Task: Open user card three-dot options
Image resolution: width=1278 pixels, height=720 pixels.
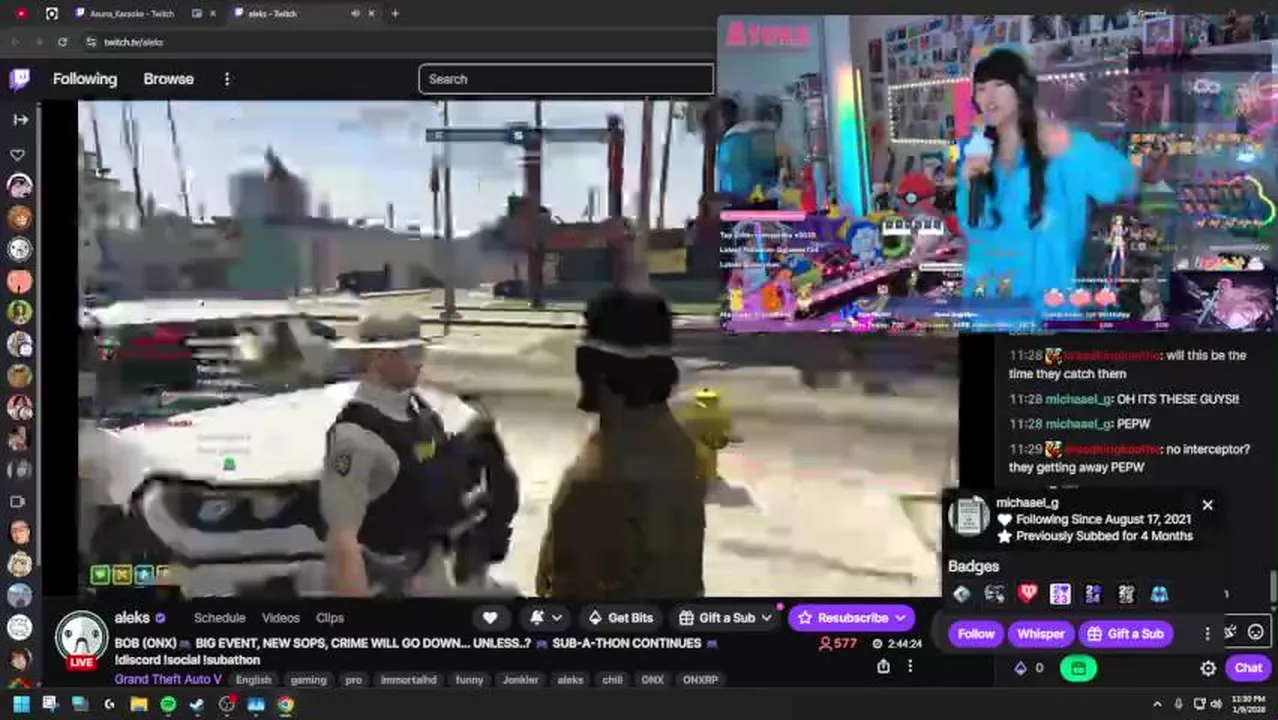Action: pyautogui.click(x=1207, y=634)
